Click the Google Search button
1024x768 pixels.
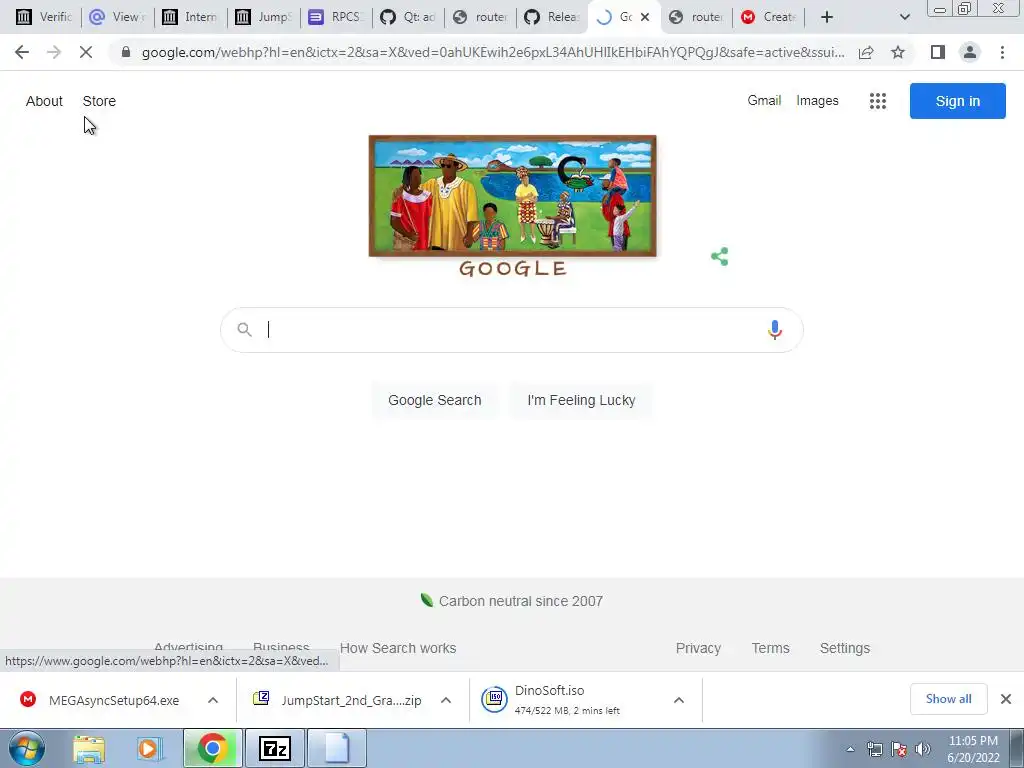[x=434, y=400]
